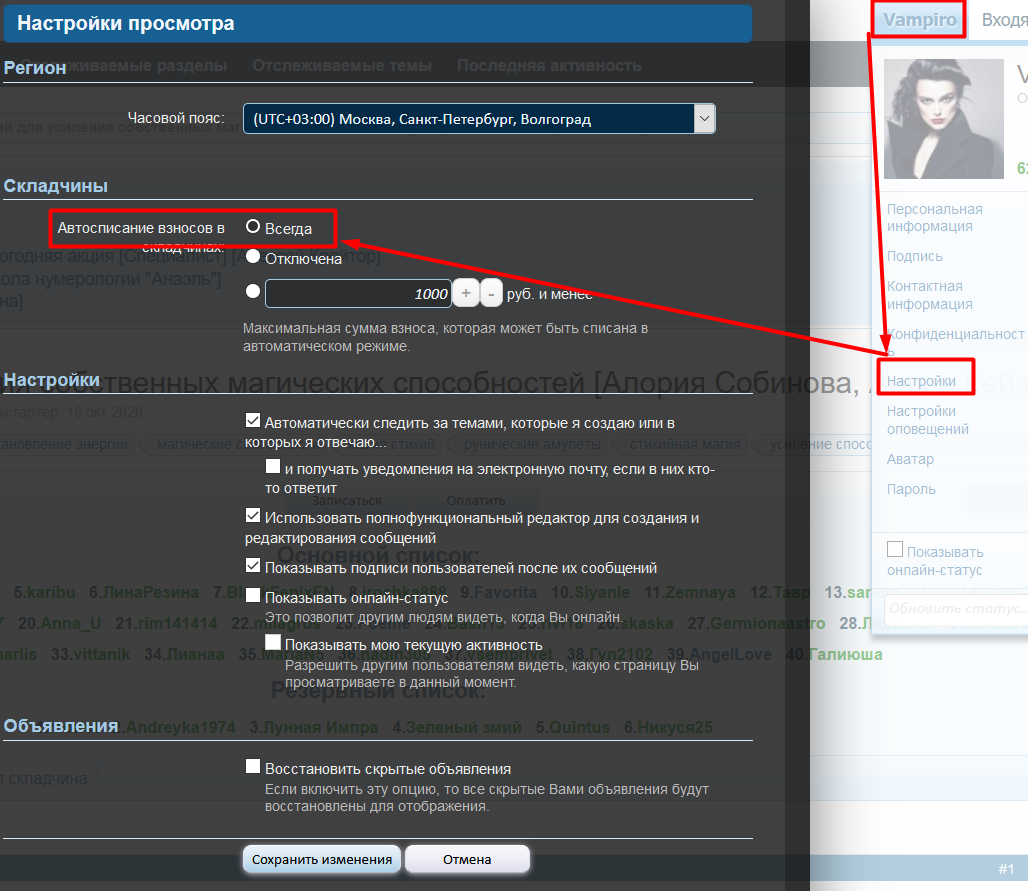The image size is (1028, 891).
Task: Enable "Показывать онлайн-статус" in the settings form
Action: tap(253, 596)
